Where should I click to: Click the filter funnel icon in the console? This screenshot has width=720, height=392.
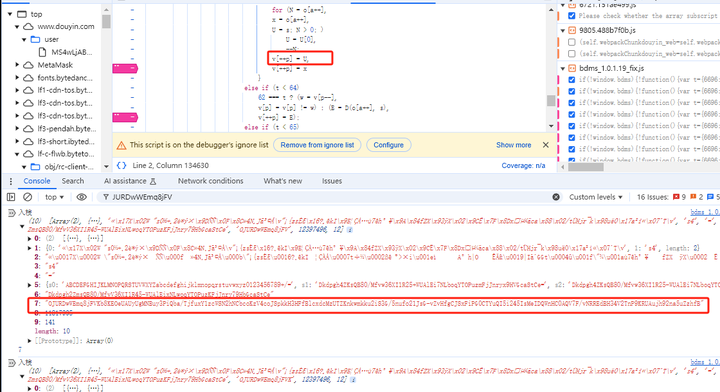coord(106,197)
